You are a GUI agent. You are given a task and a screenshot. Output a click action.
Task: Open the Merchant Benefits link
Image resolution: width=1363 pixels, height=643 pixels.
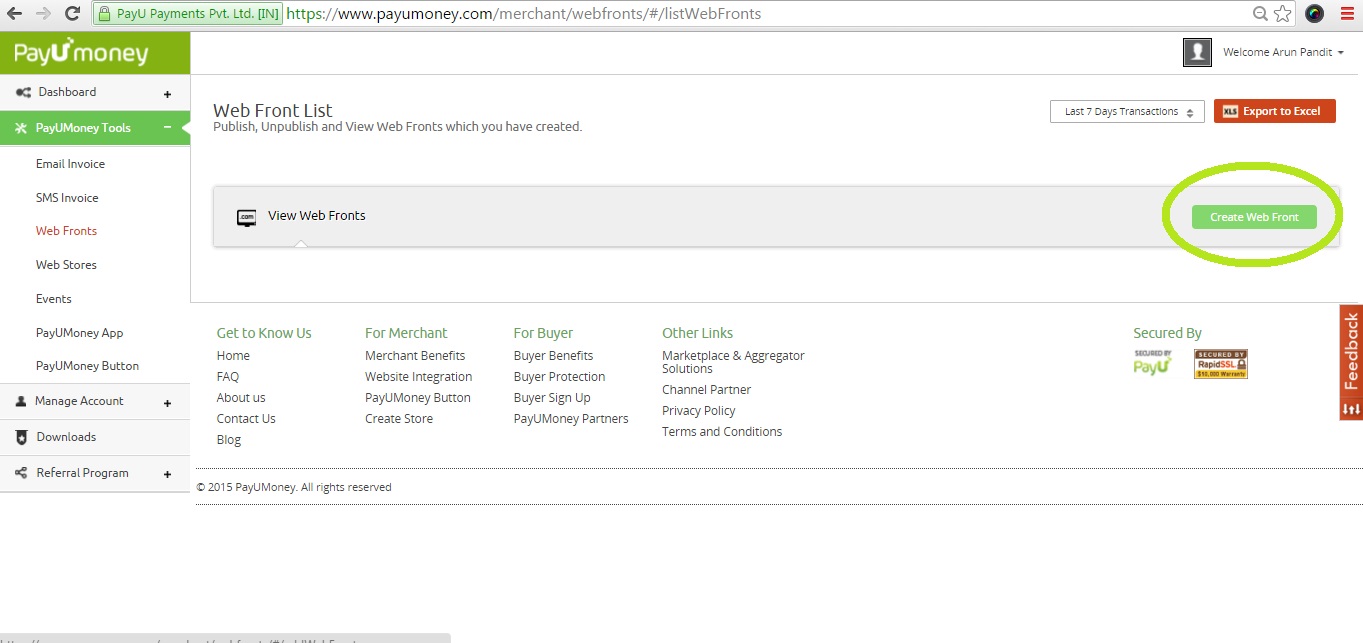click(415, 356)
